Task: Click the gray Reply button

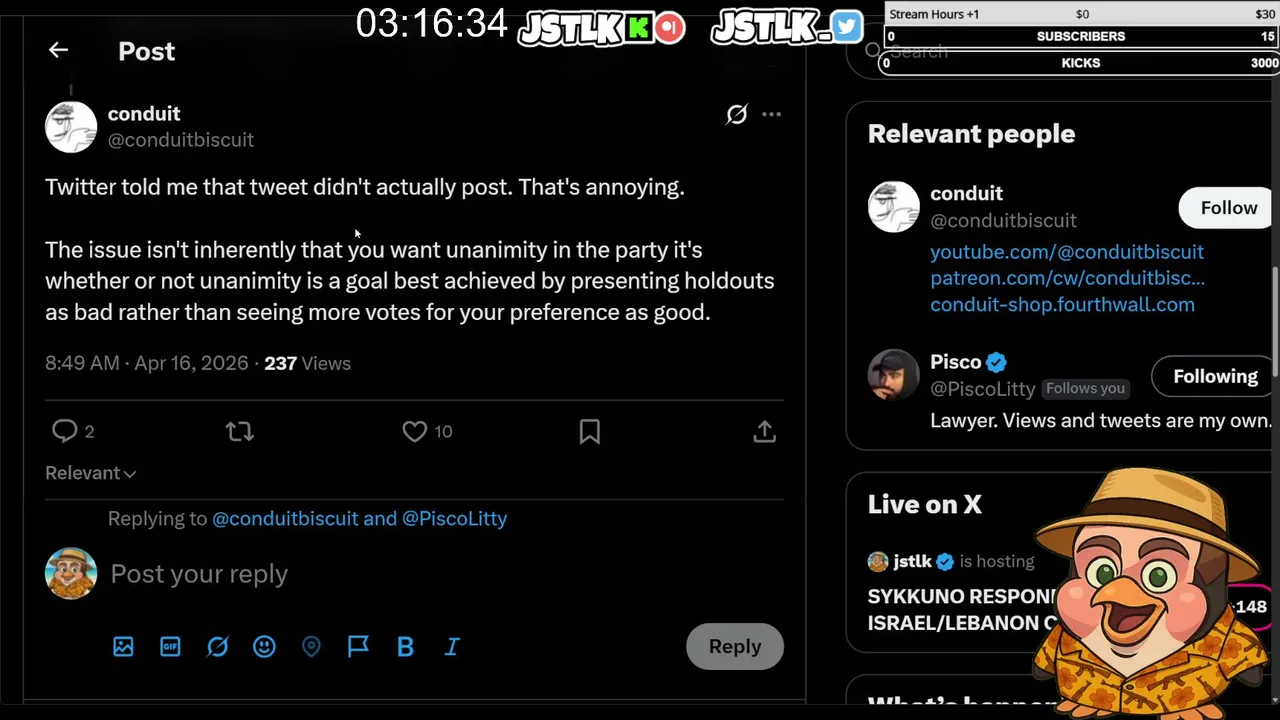Action: point(734,646)
